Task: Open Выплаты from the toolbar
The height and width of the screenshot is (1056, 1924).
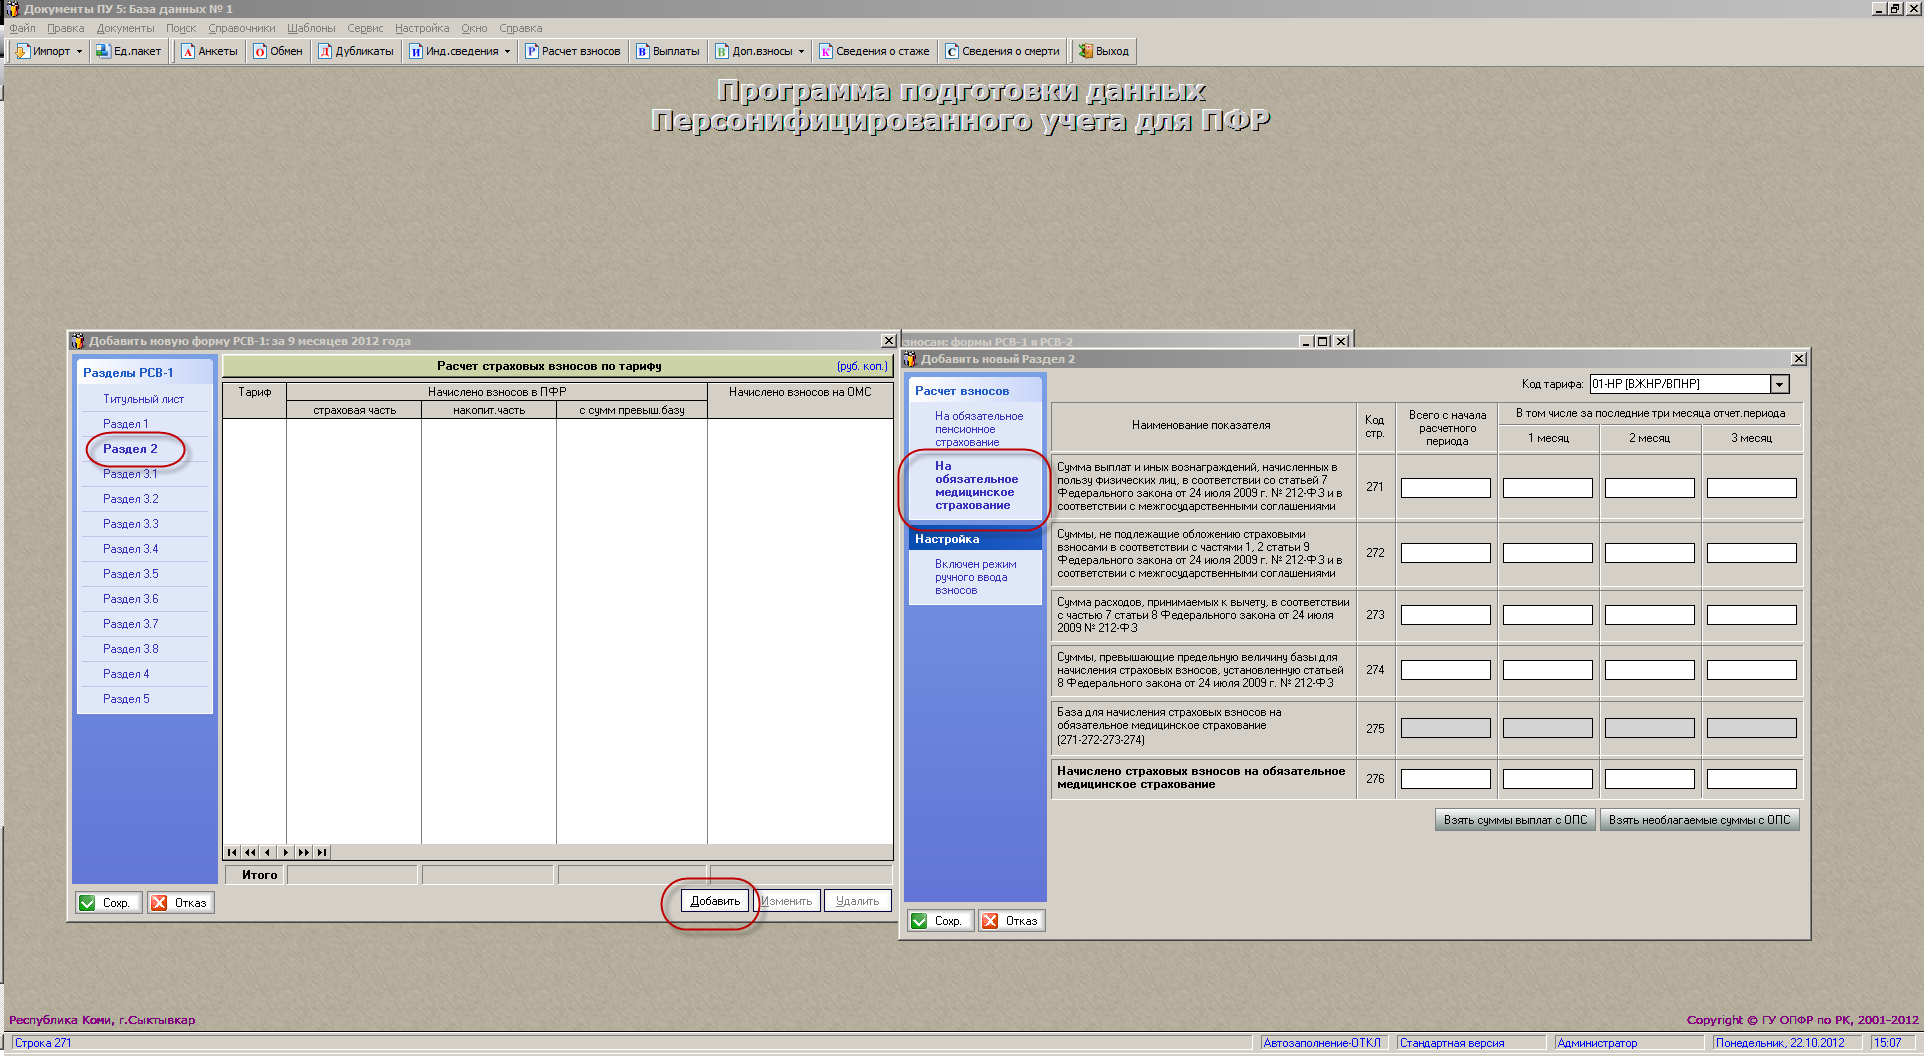Action: 644,51
